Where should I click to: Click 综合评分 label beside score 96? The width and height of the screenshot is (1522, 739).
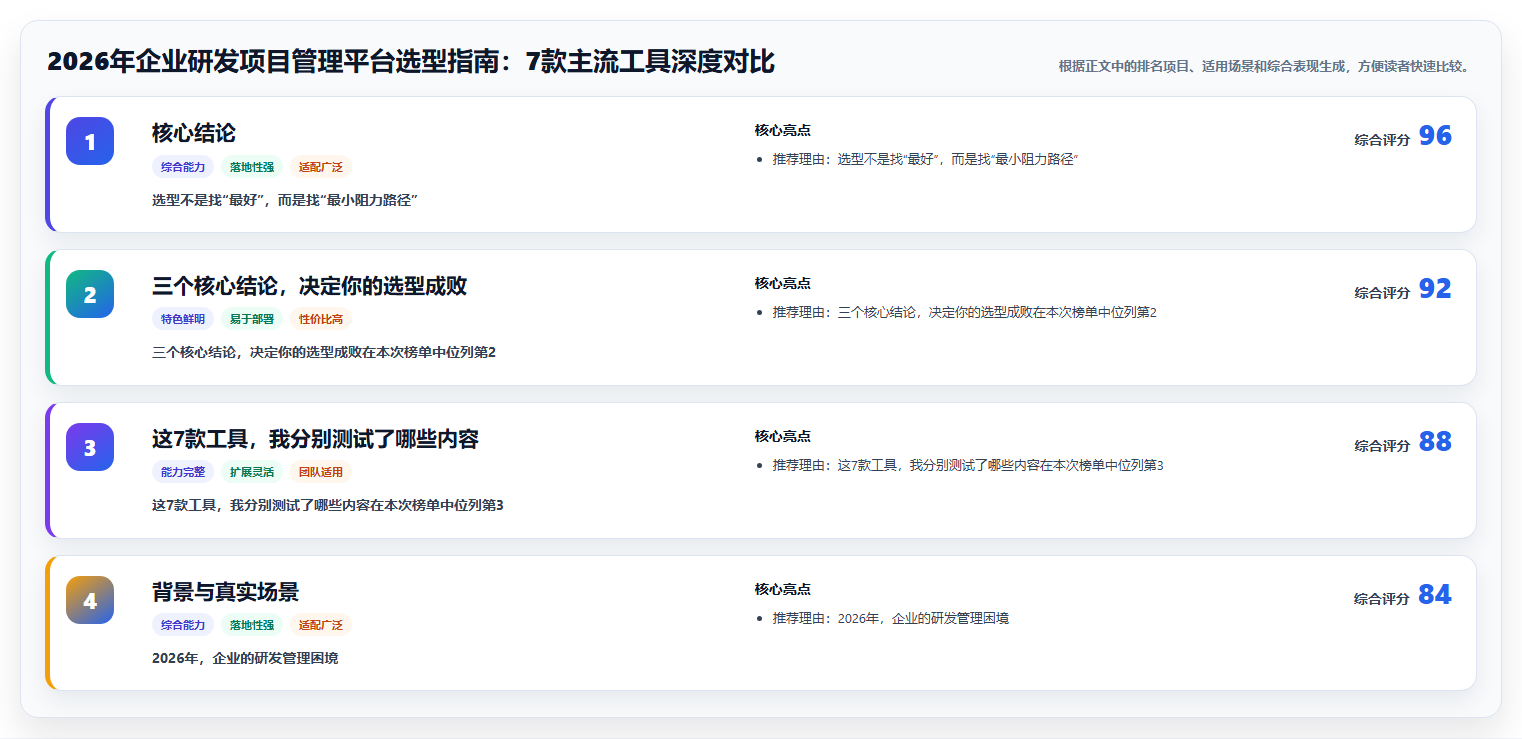tap(1382, 140)
